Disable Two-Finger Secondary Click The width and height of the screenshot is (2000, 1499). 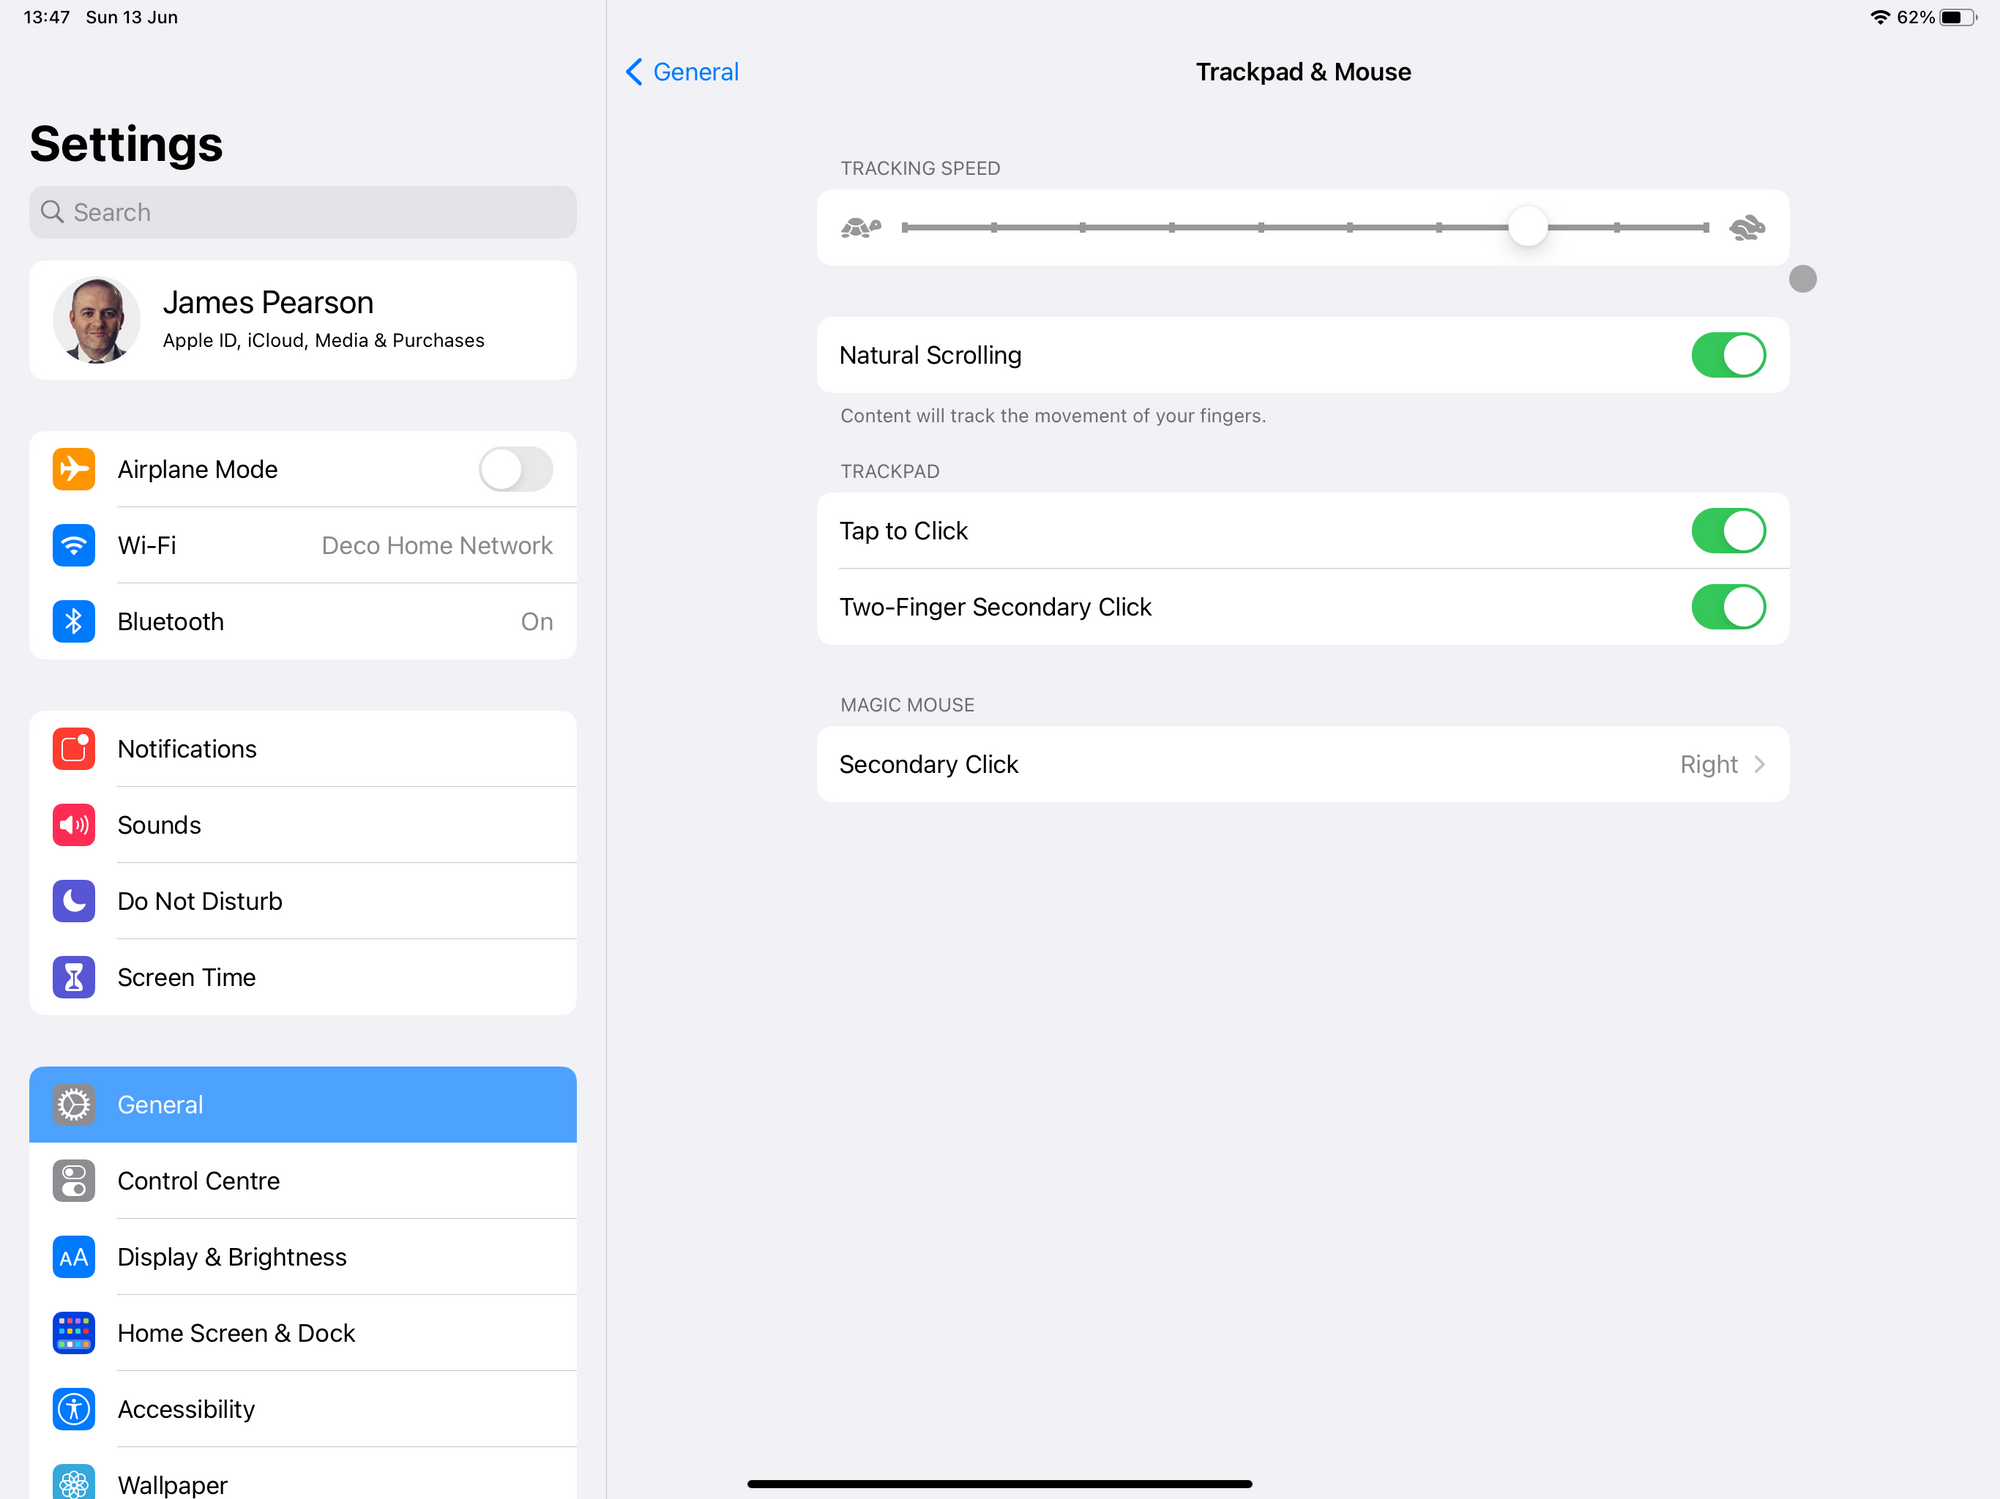[1729, 607]
